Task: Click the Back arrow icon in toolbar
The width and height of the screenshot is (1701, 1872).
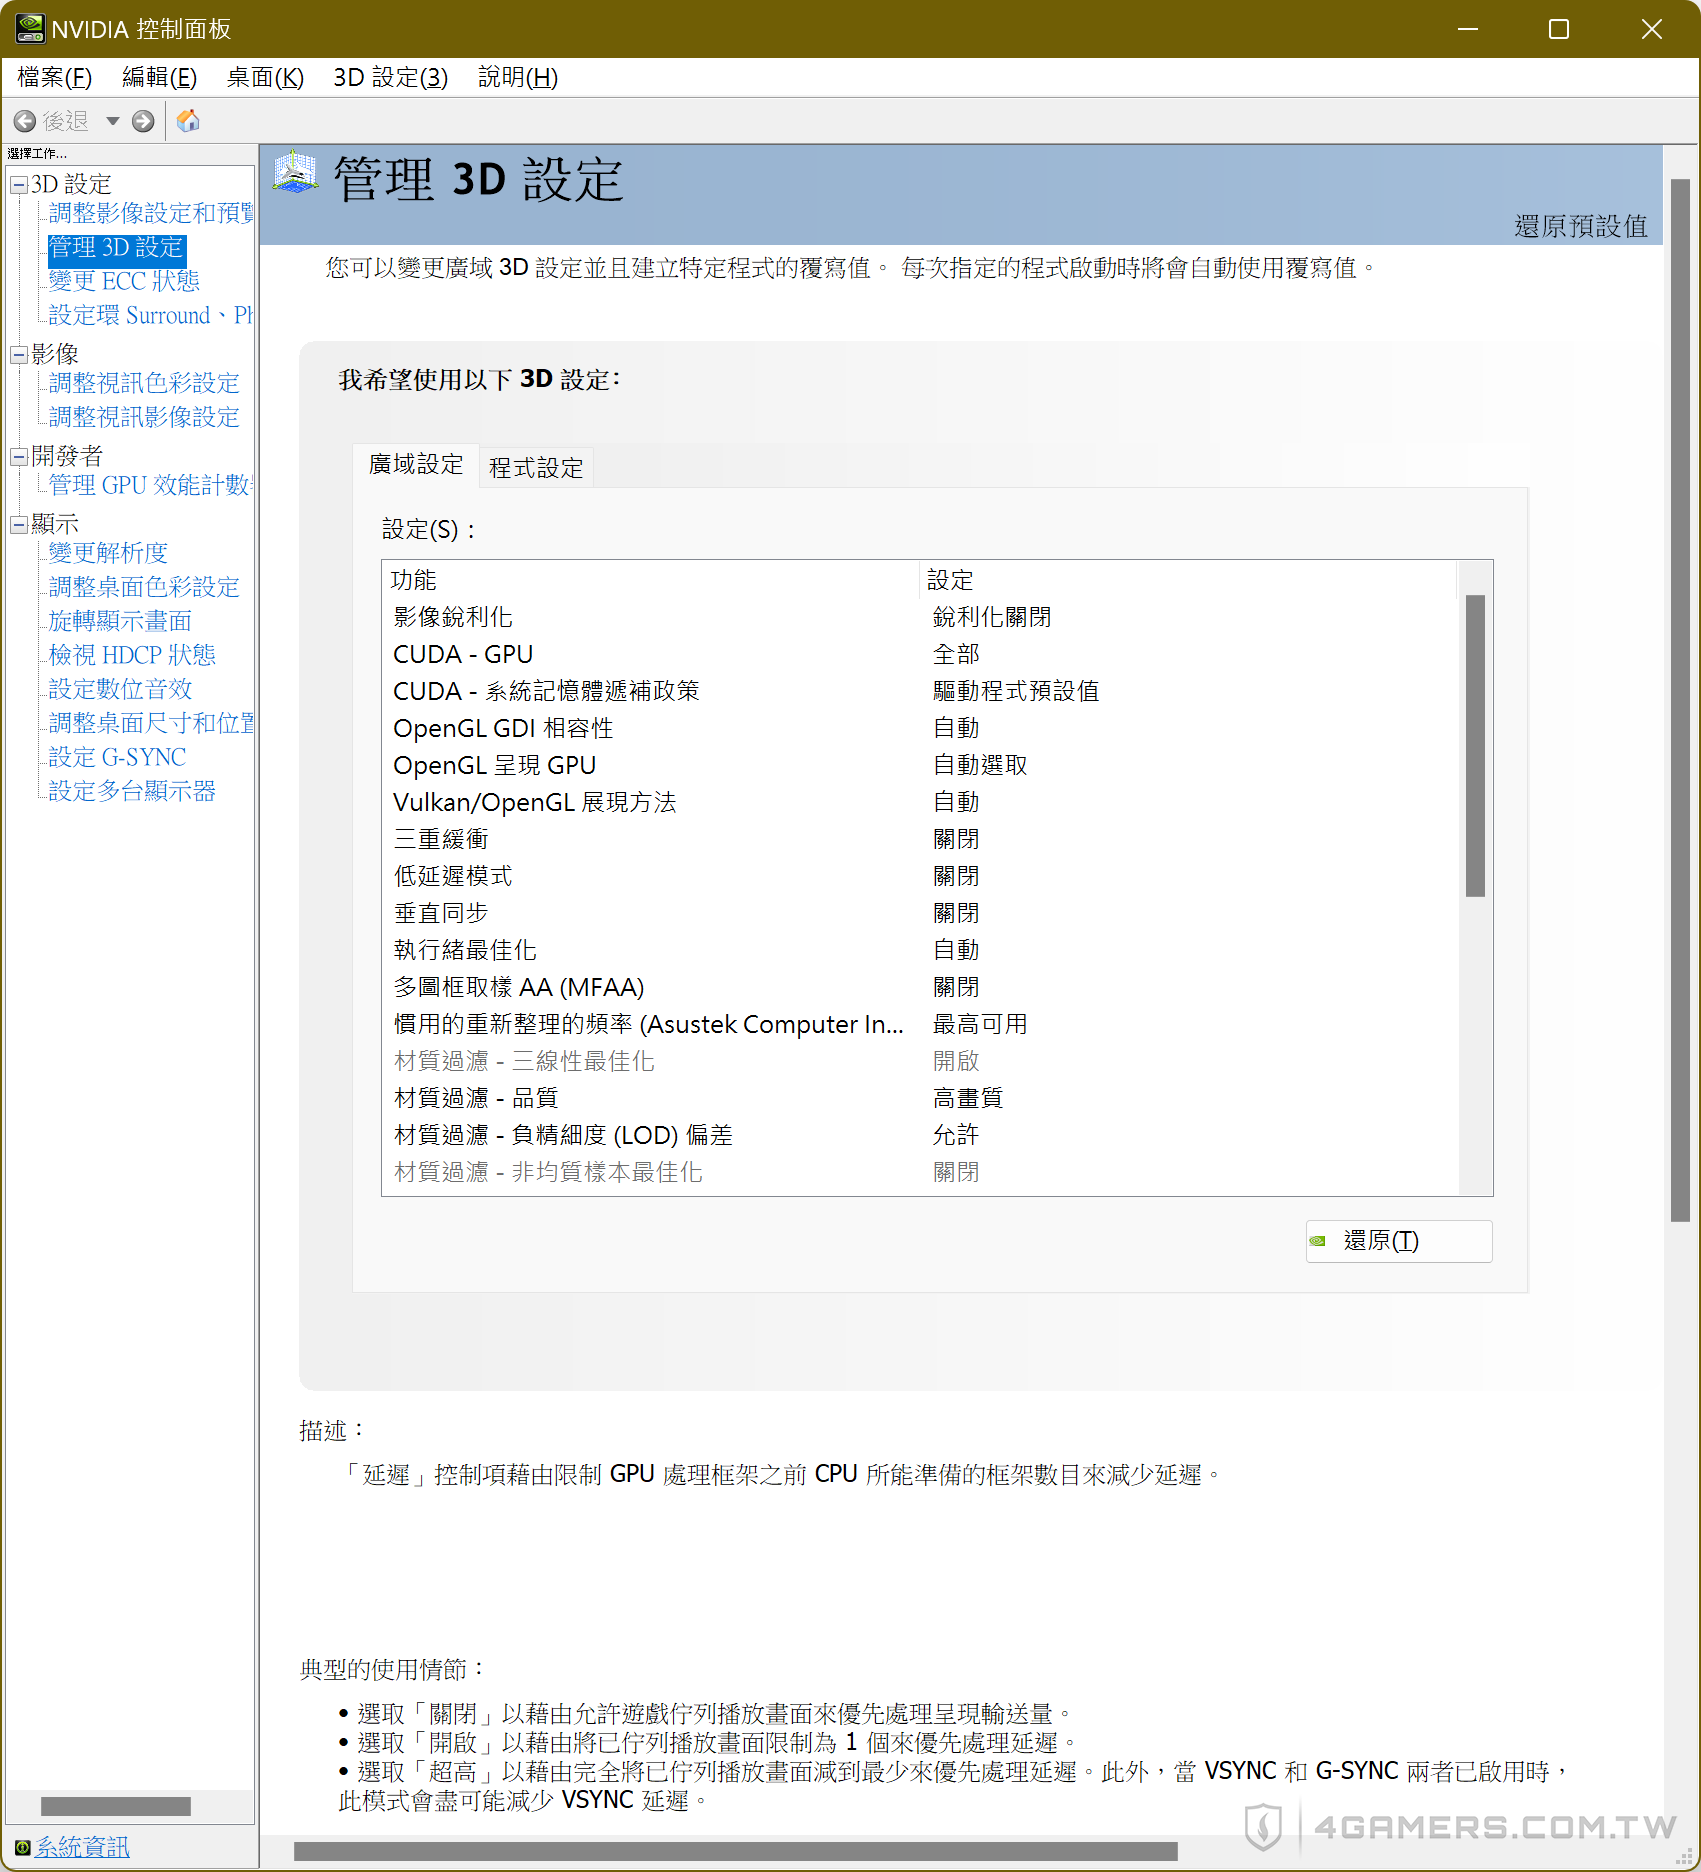Action: click(x=25, y=121)
